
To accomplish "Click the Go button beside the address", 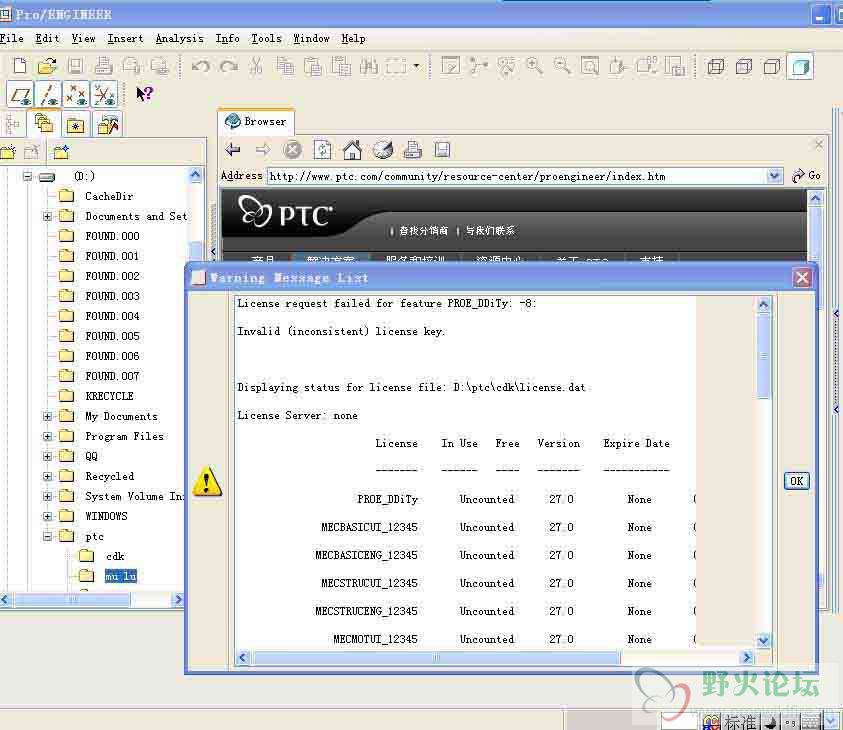I will 806,175.
